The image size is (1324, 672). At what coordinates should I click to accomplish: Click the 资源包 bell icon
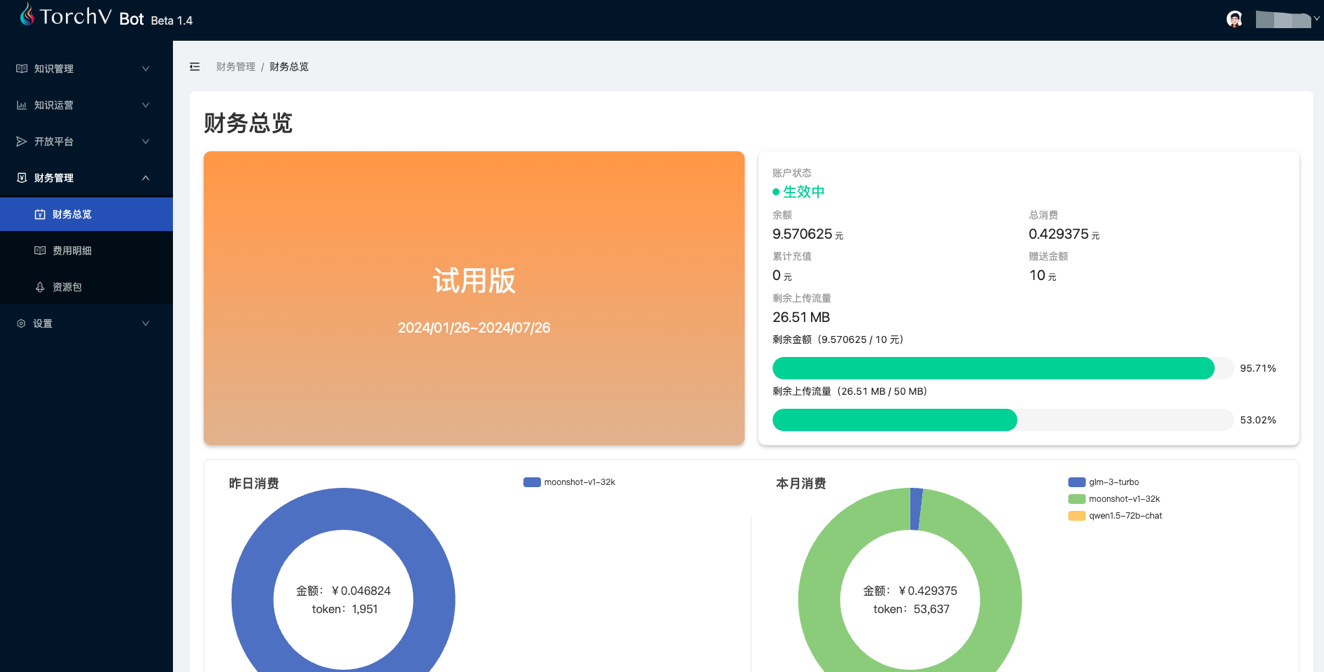(x=40, y=287)
